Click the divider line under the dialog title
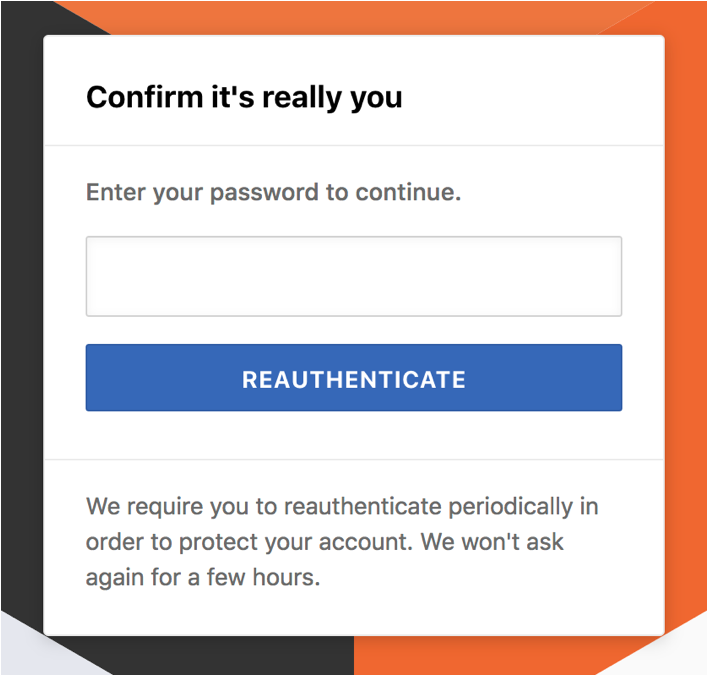The width and height of the screenshot is (707, 675). [x=354, y=146]
